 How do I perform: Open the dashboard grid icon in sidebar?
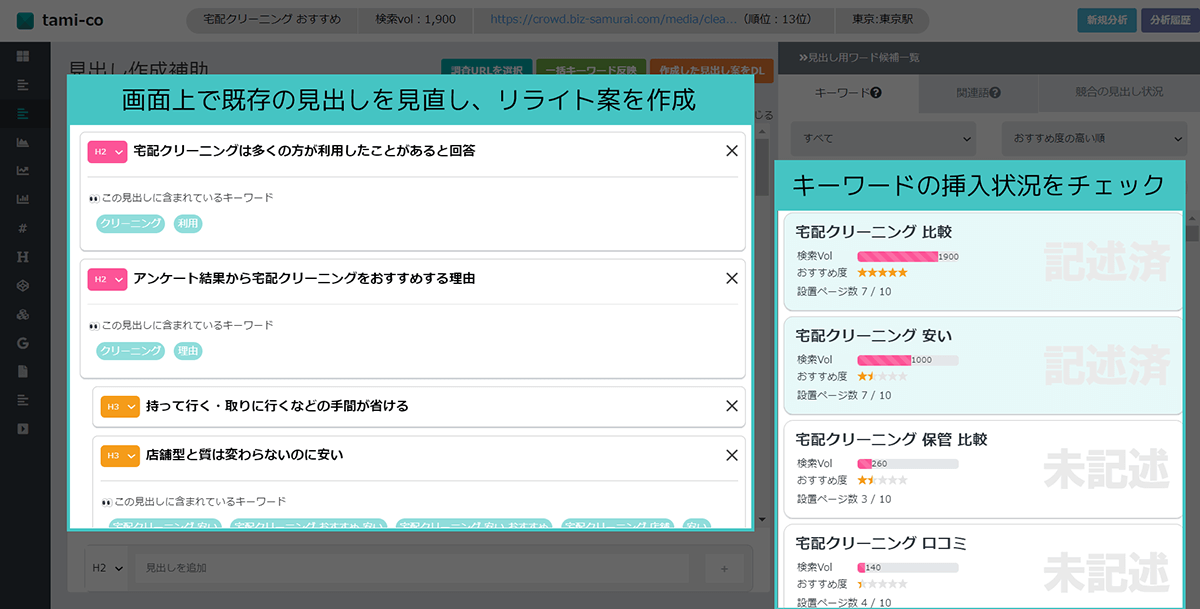[23, 56]
